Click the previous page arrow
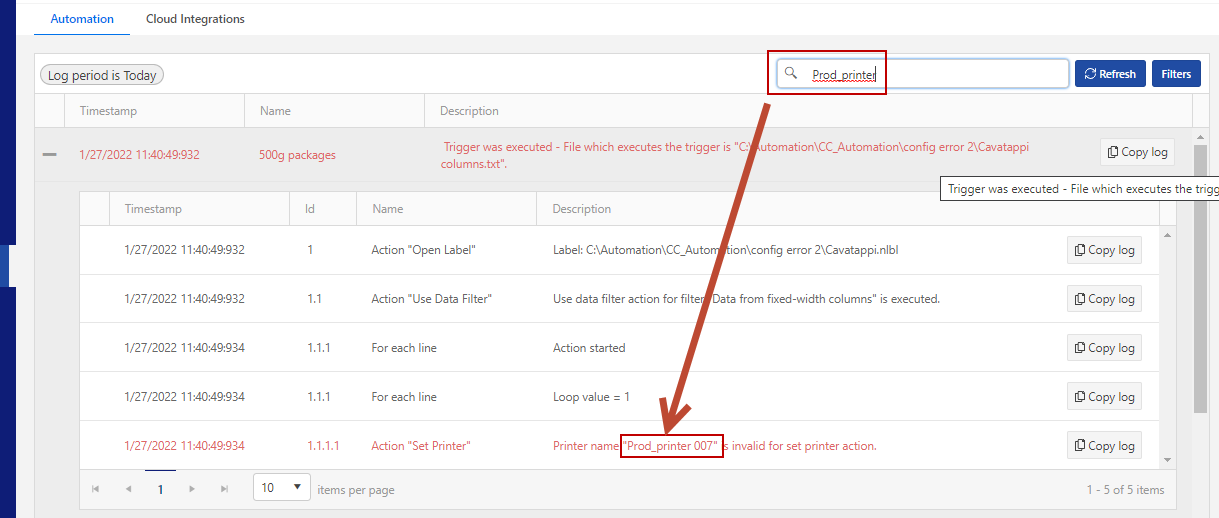The image size is (1219, 518). (128, 489)
